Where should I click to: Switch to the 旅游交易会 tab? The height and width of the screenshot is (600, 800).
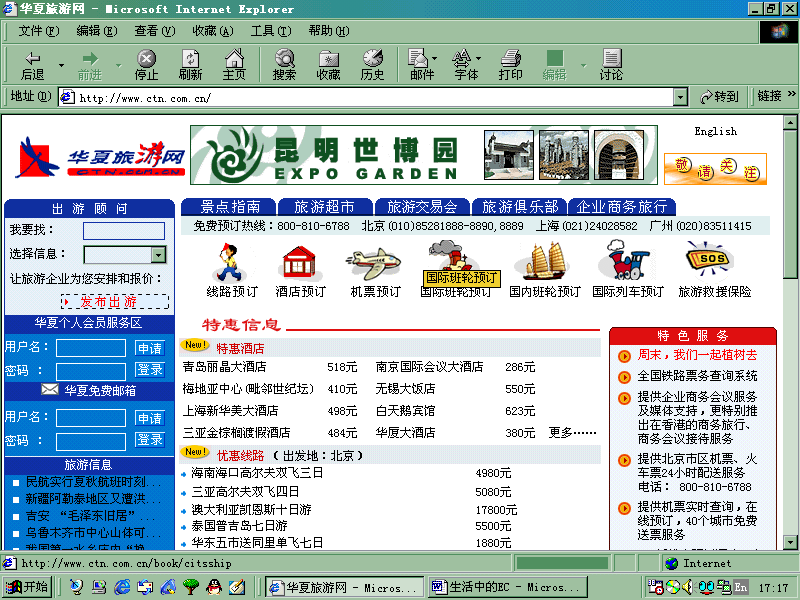click(422, 207)
